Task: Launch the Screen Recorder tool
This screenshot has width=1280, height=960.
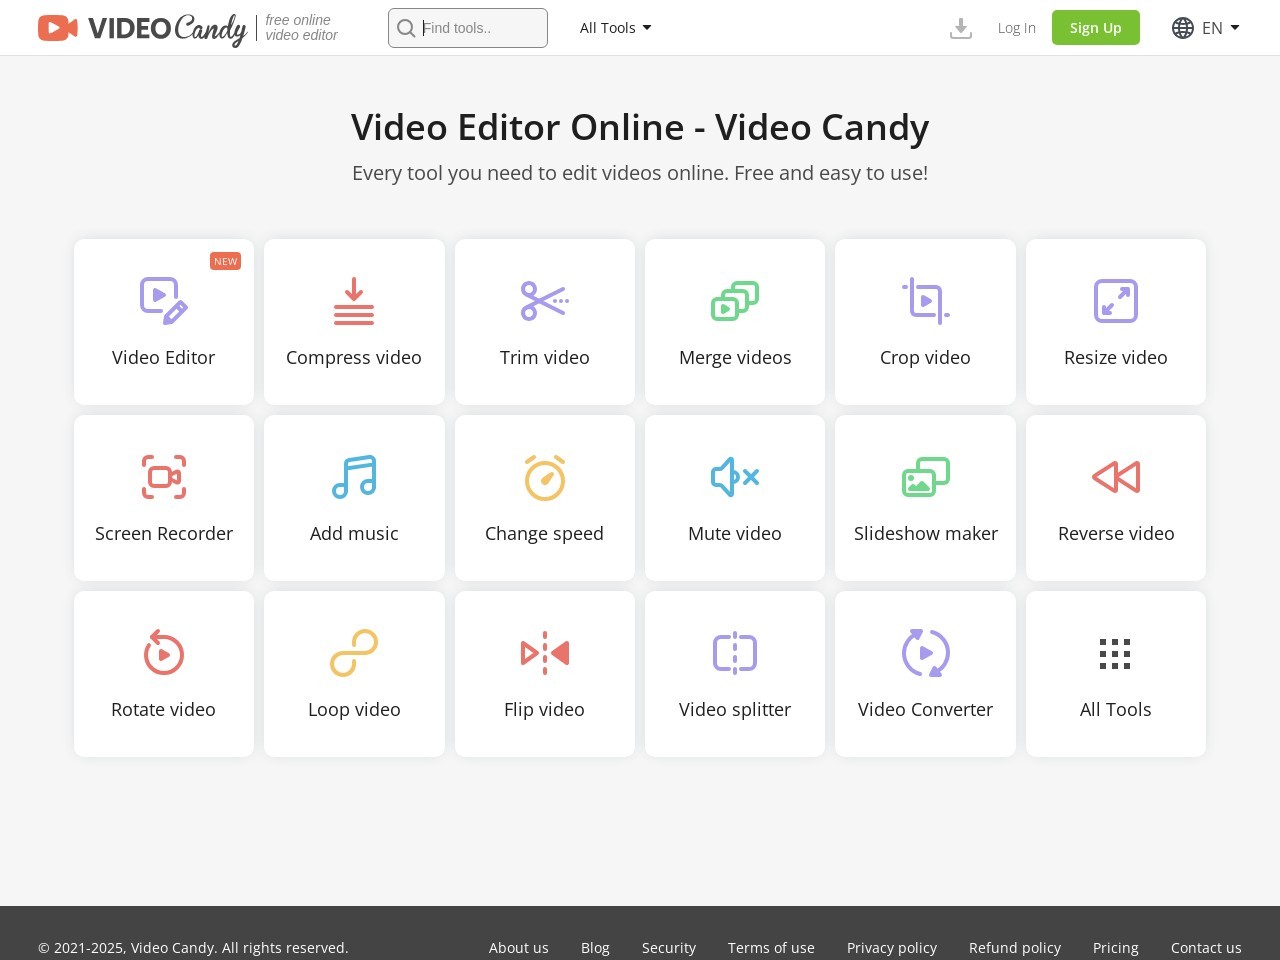Action: click(164, 498)
